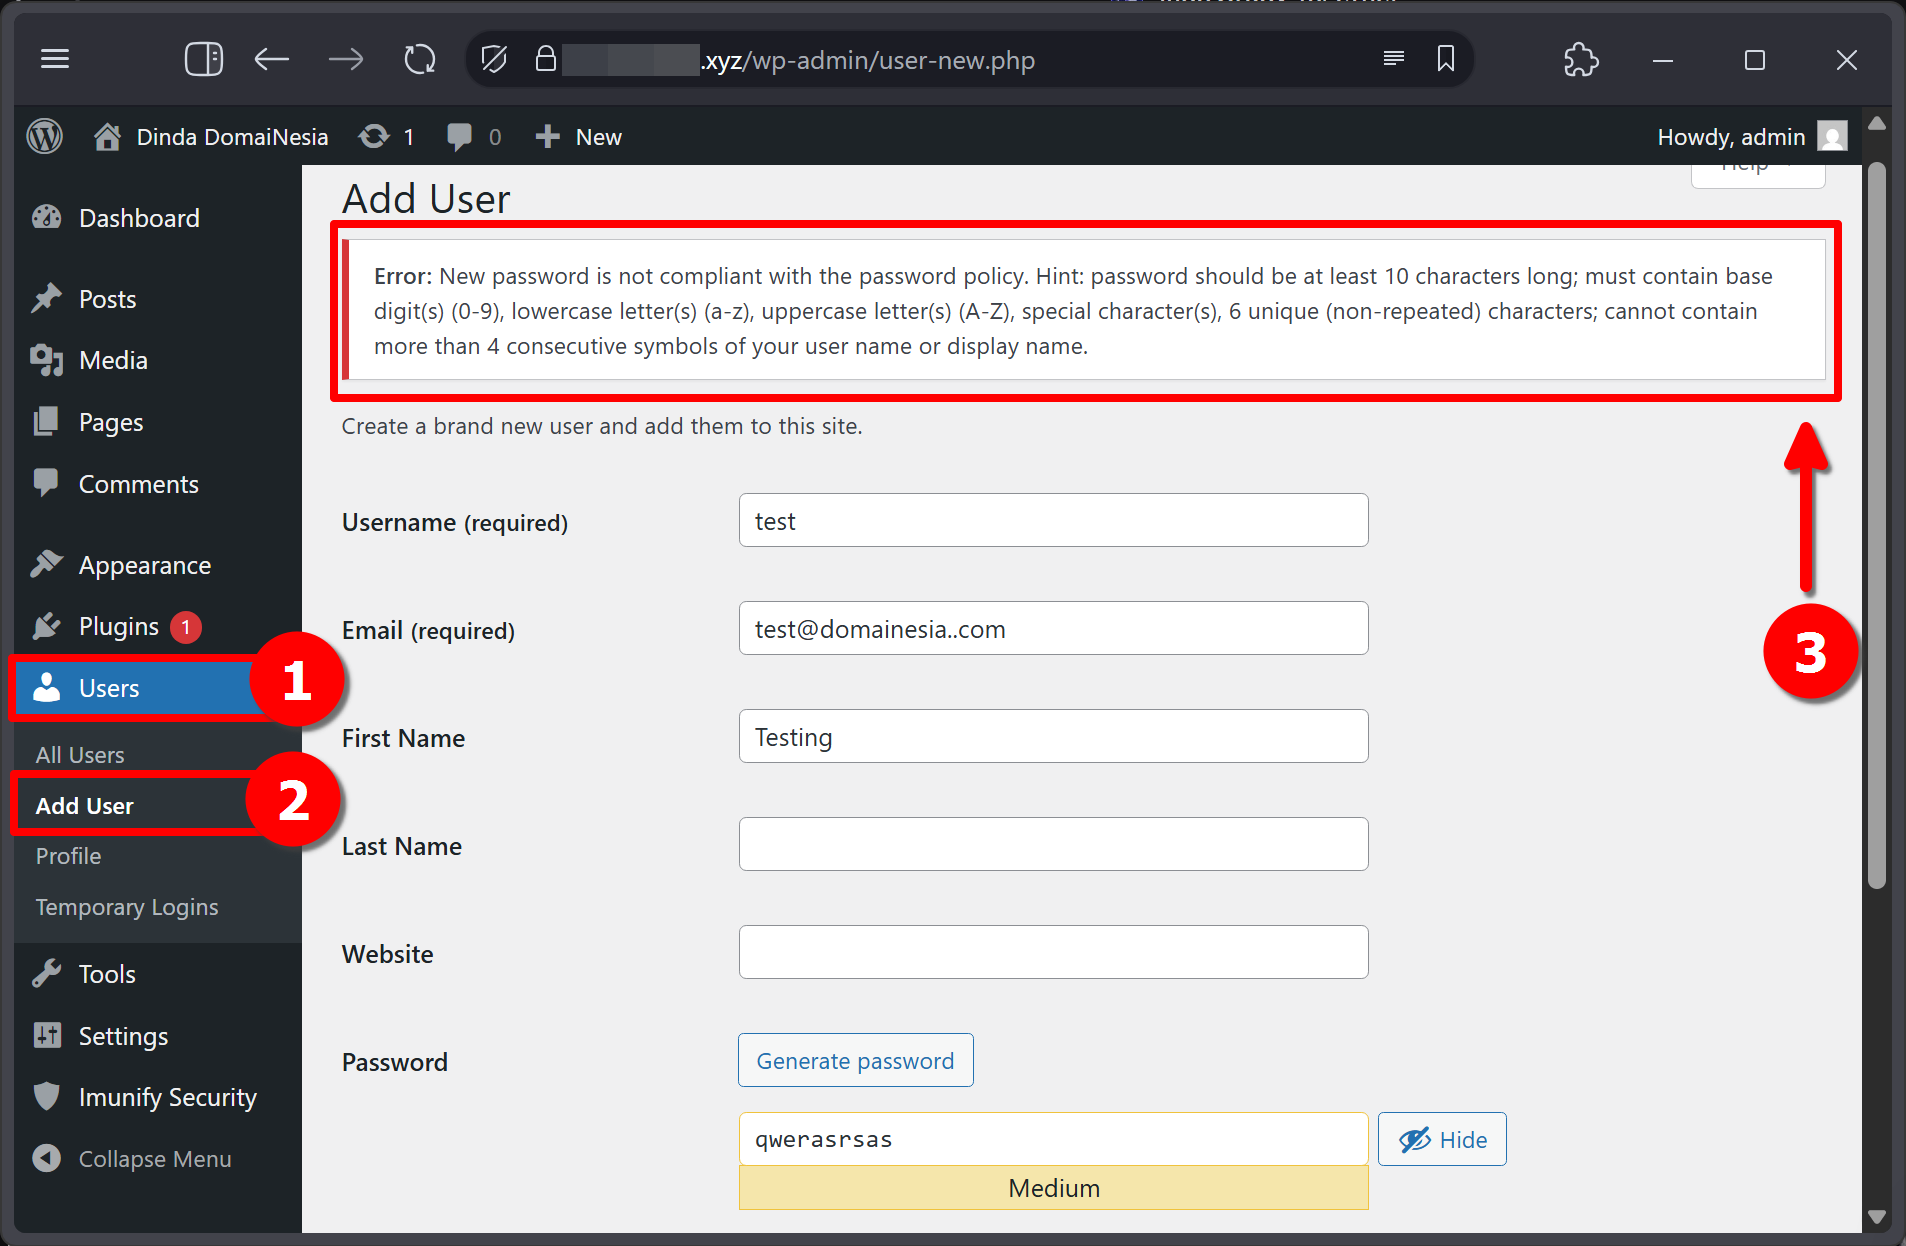Click into the empty Website field
This screenshot has width=1906, height=1246.
(x=1053, y=952)
